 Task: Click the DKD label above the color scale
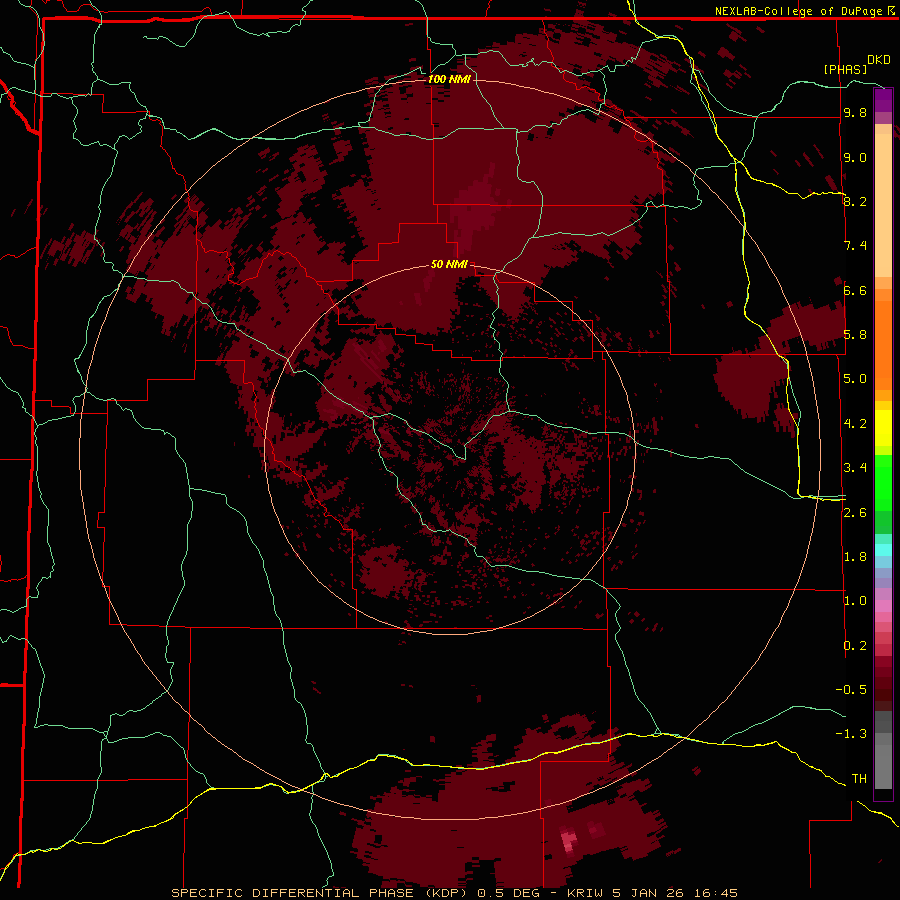[x=879, y=60]
